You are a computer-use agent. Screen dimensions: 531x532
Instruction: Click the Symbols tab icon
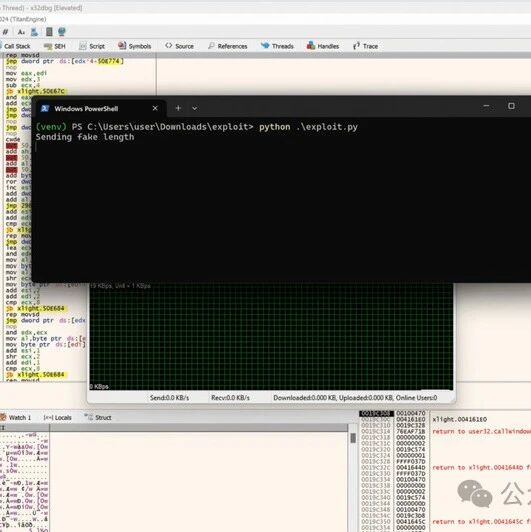pyautogui.click(x=122, y=45)
